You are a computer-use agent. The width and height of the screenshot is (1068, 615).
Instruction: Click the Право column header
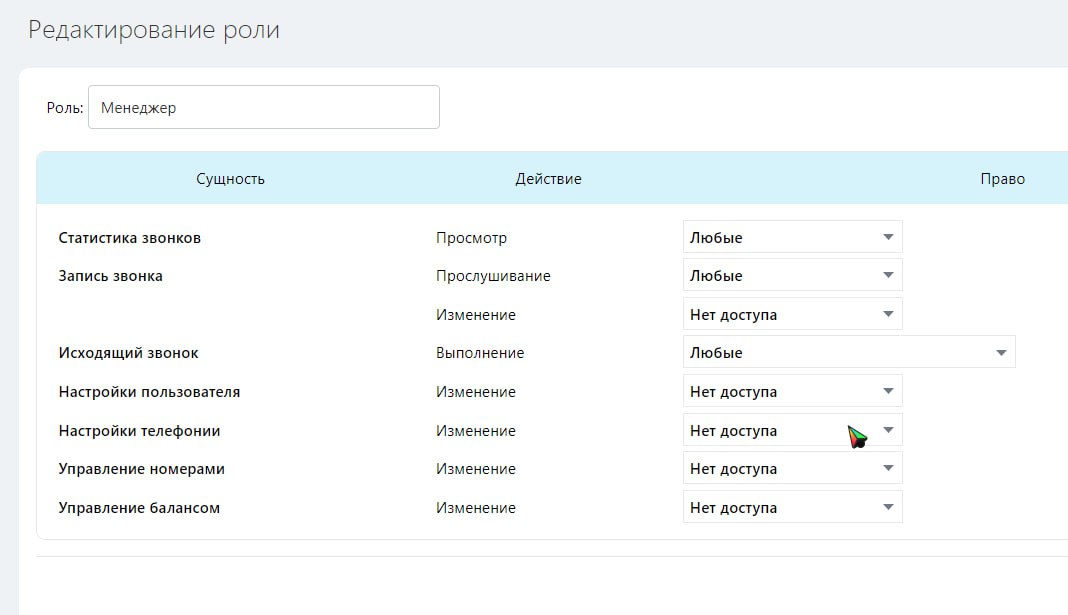1002,179
